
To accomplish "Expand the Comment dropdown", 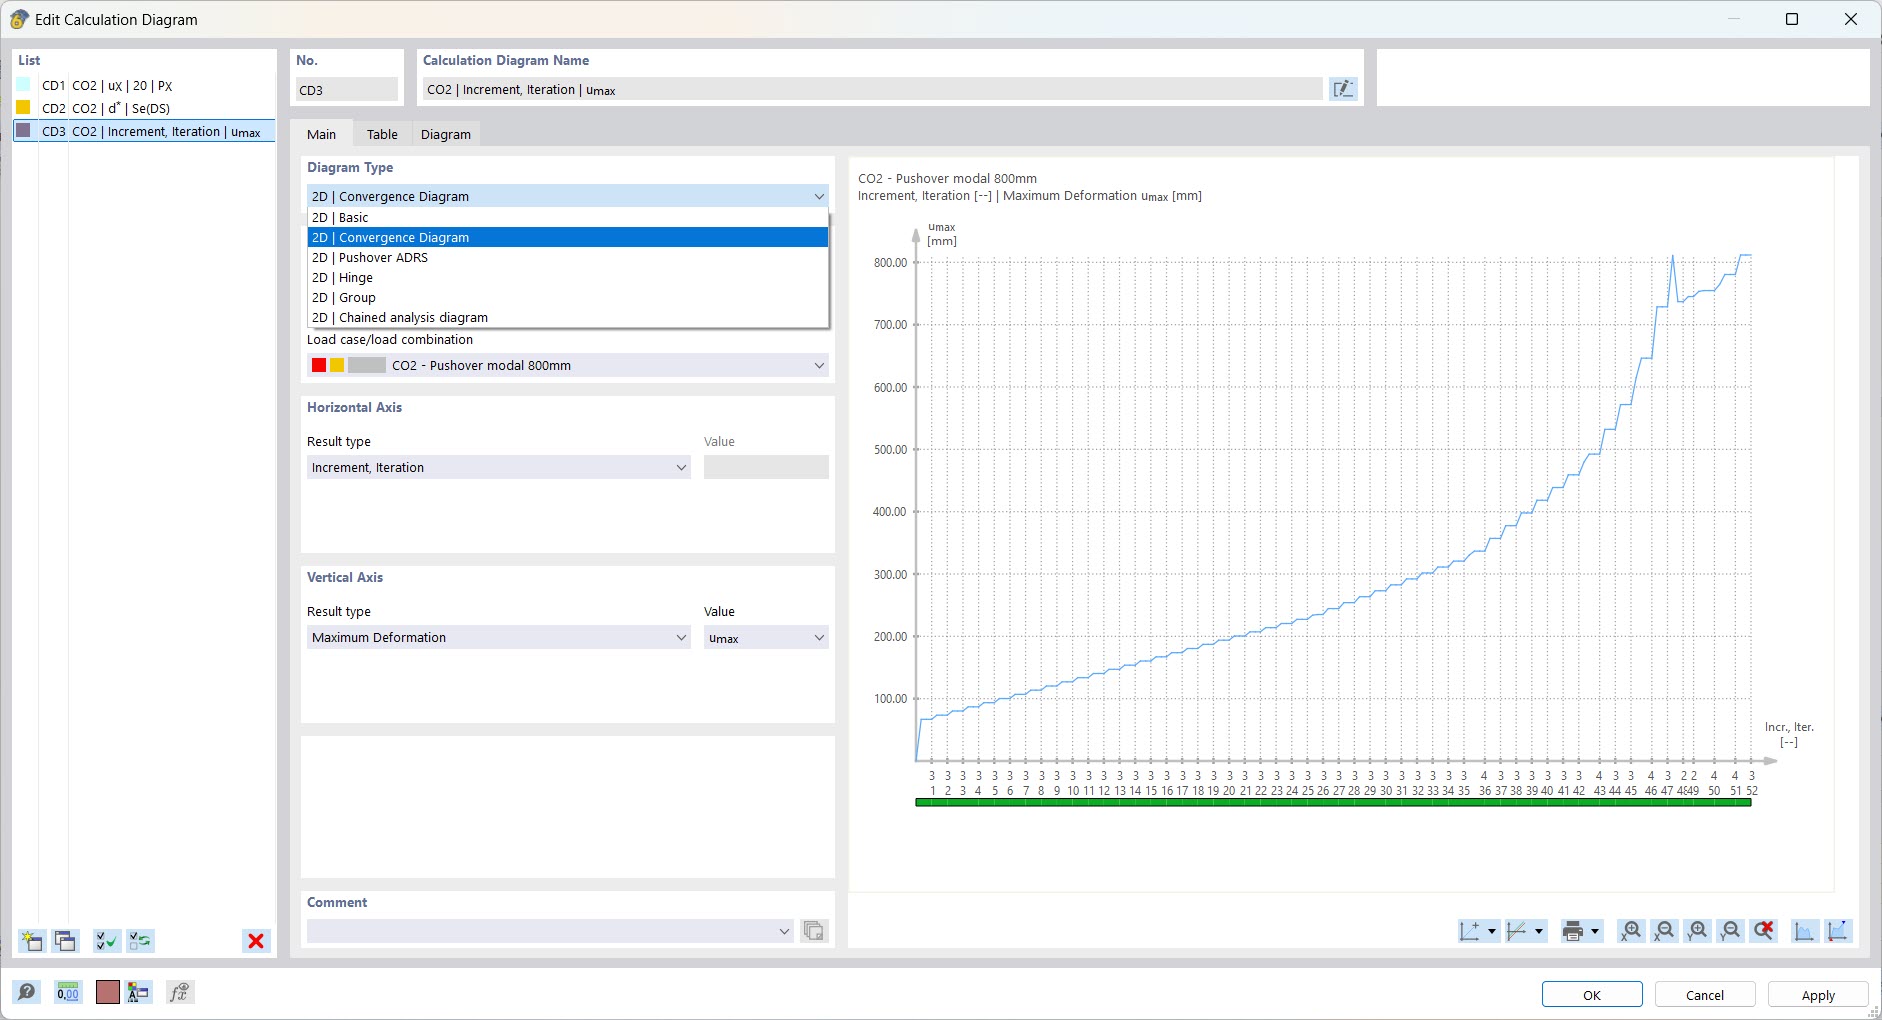I will (784, 931).
